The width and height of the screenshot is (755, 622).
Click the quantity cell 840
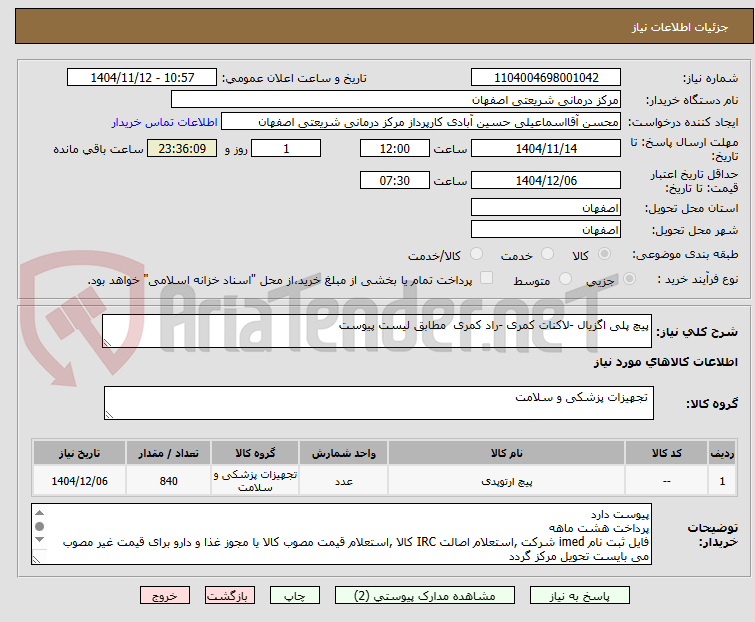(x=168, y=480)
